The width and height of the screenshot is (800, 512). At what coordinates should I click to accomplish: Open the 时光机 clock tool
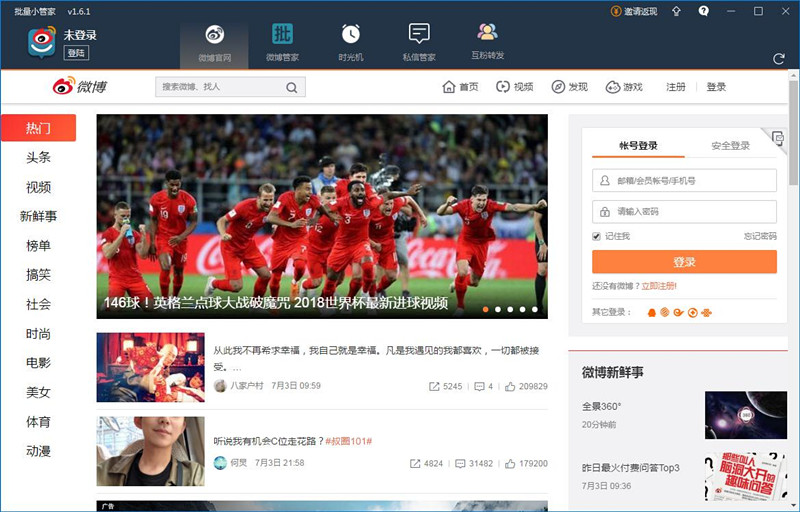coord(351,34)
